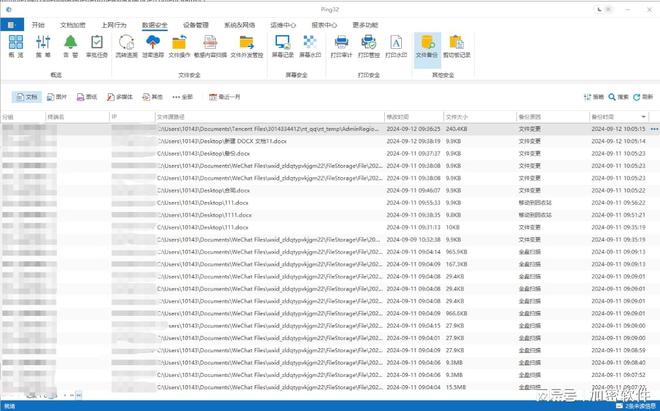Select the 文件备份 file backup icon

click(x=427, y=46)
